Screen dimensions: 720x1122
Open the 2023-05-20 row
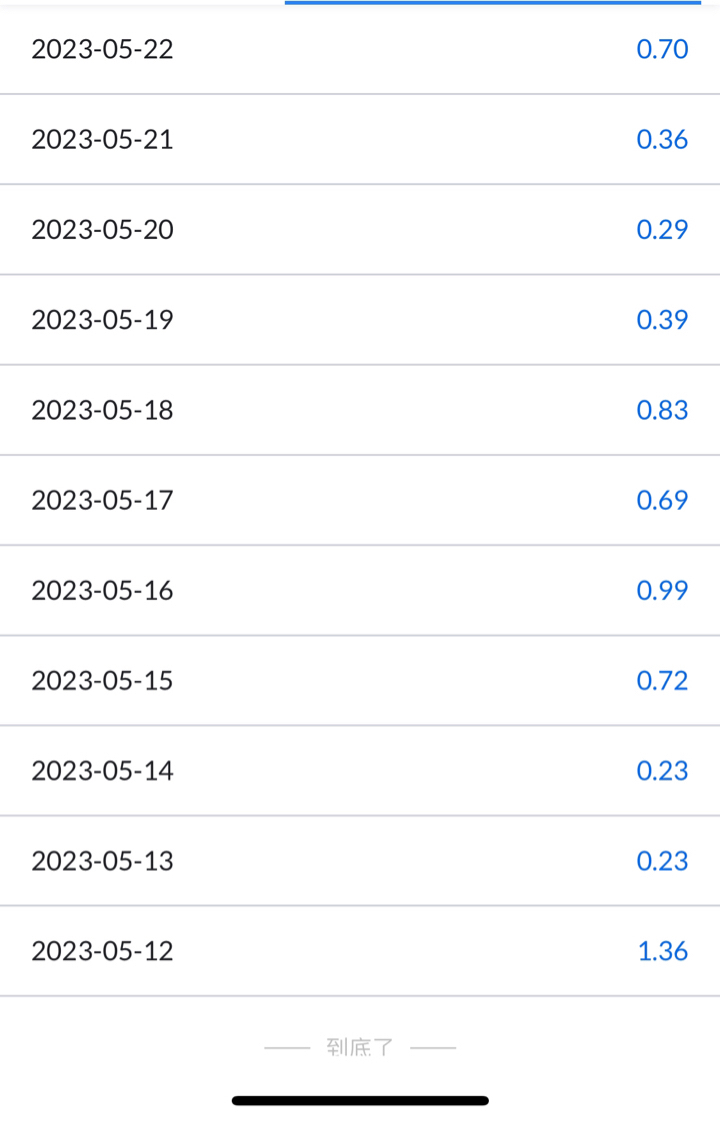(x=360, y=230)
